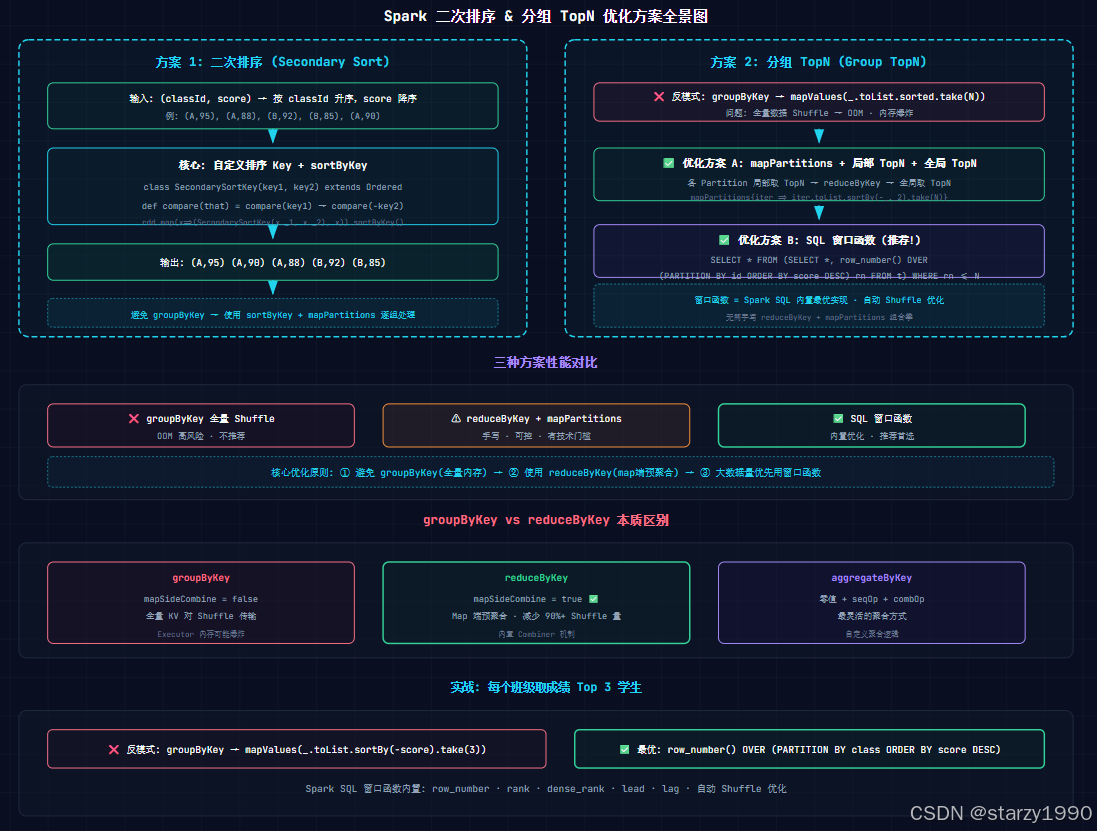The height and width of the screenshot is (831, 1097).
Task: Click the line 内置 Combiner 机制
Action: pyautogui.click(x=536, y=634)
